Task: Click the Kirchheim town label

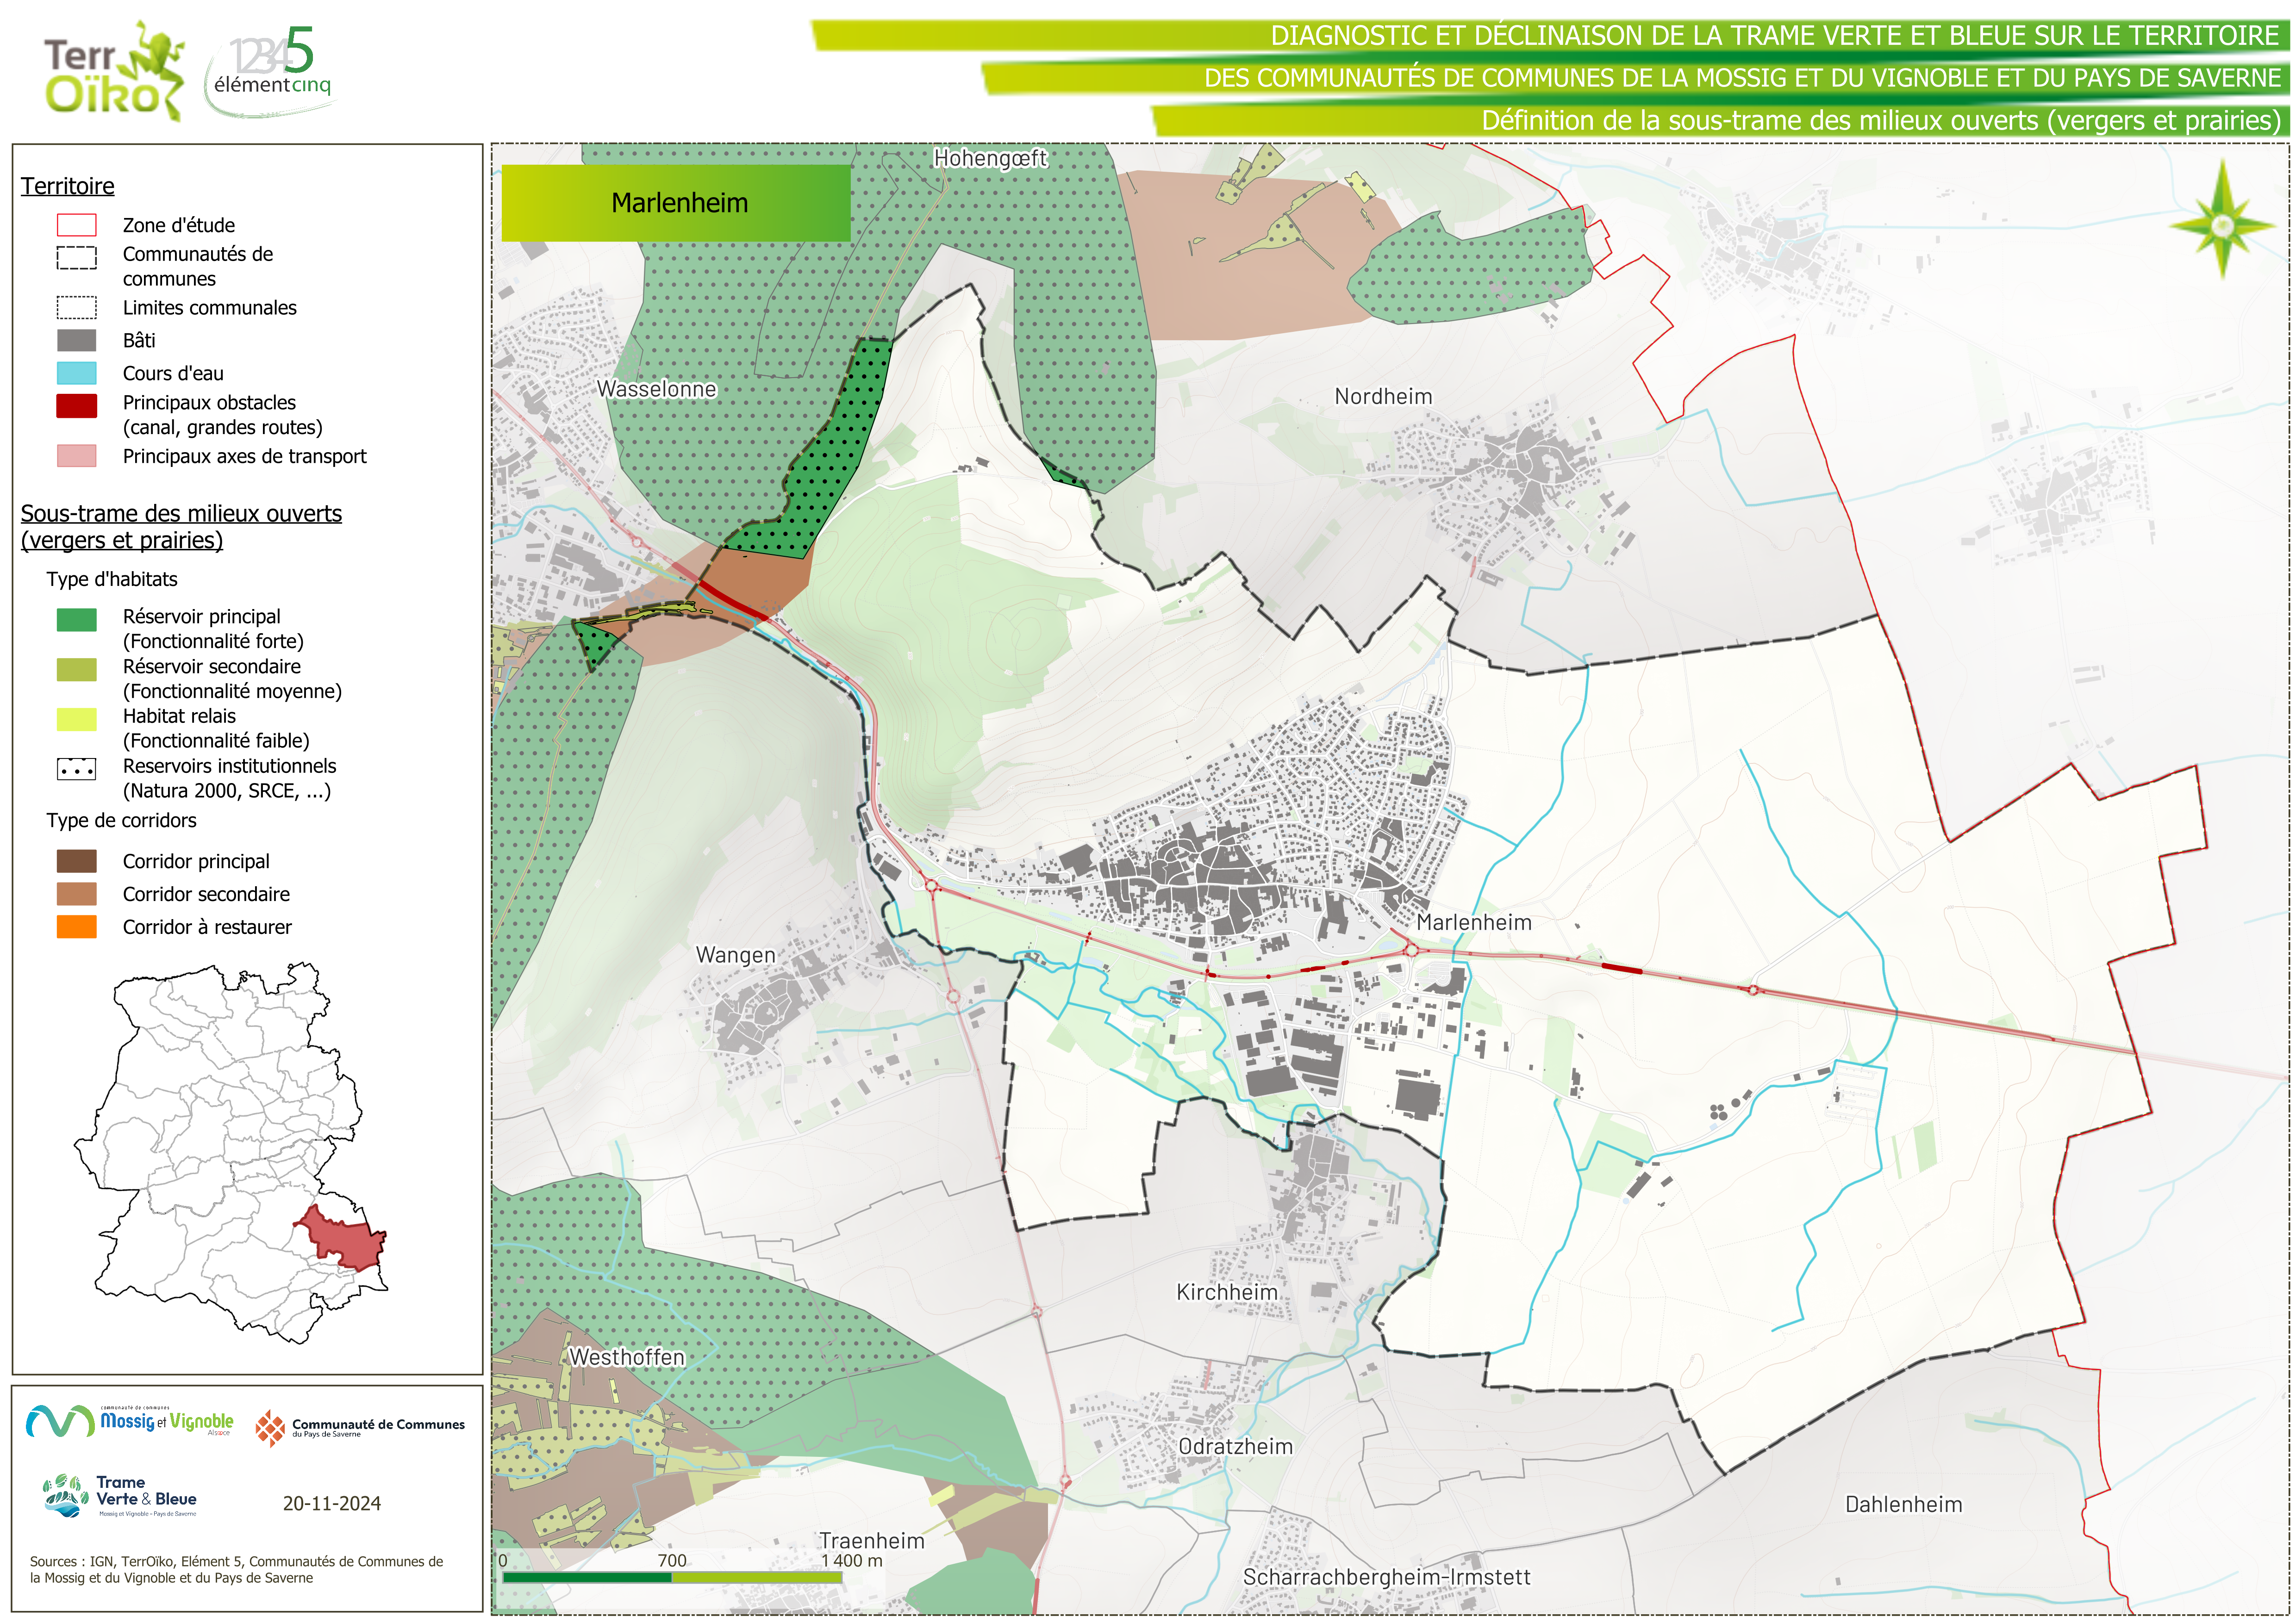Action: (1227, 1292)
